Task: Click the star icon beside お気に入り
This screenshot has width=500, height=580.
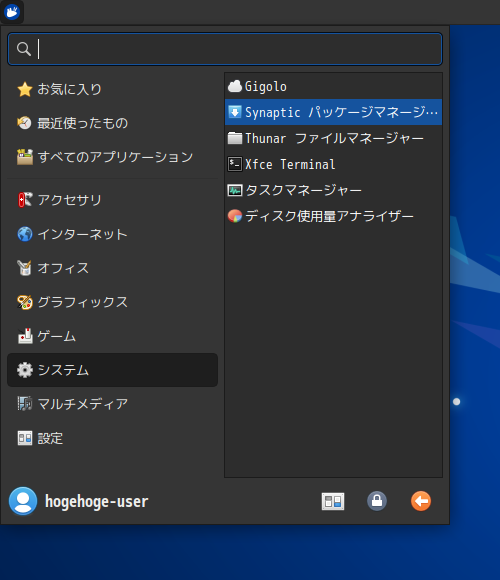Action: [x=25, y=89]
